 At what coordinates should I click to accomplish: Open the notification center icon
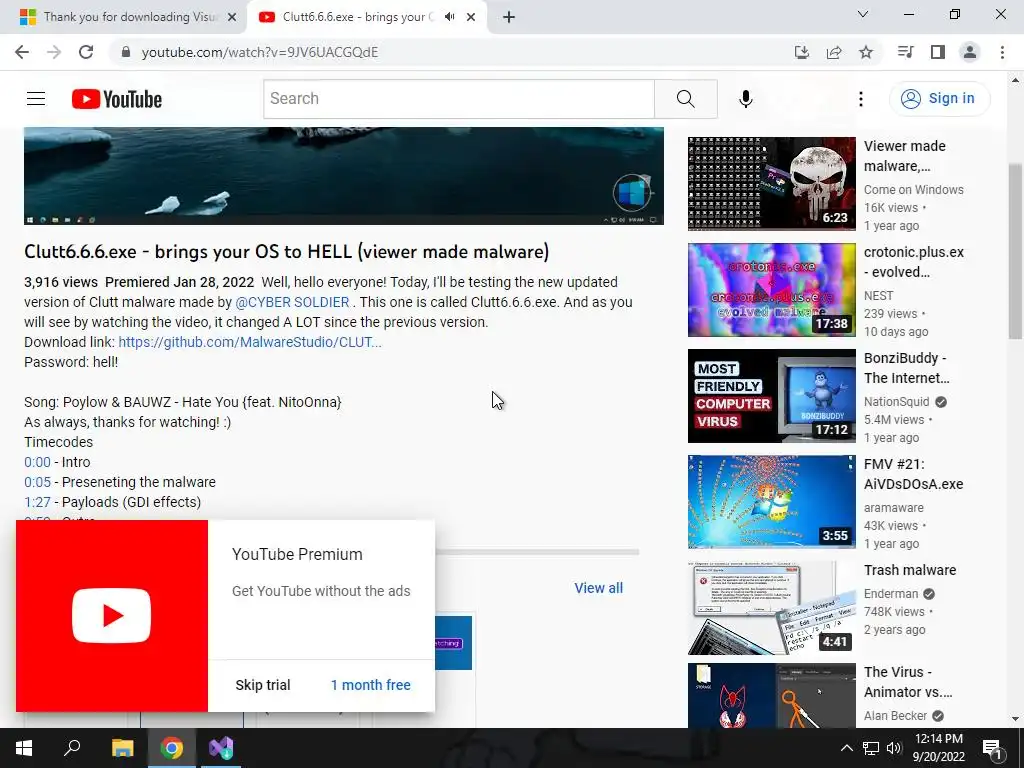coord(991,748)
